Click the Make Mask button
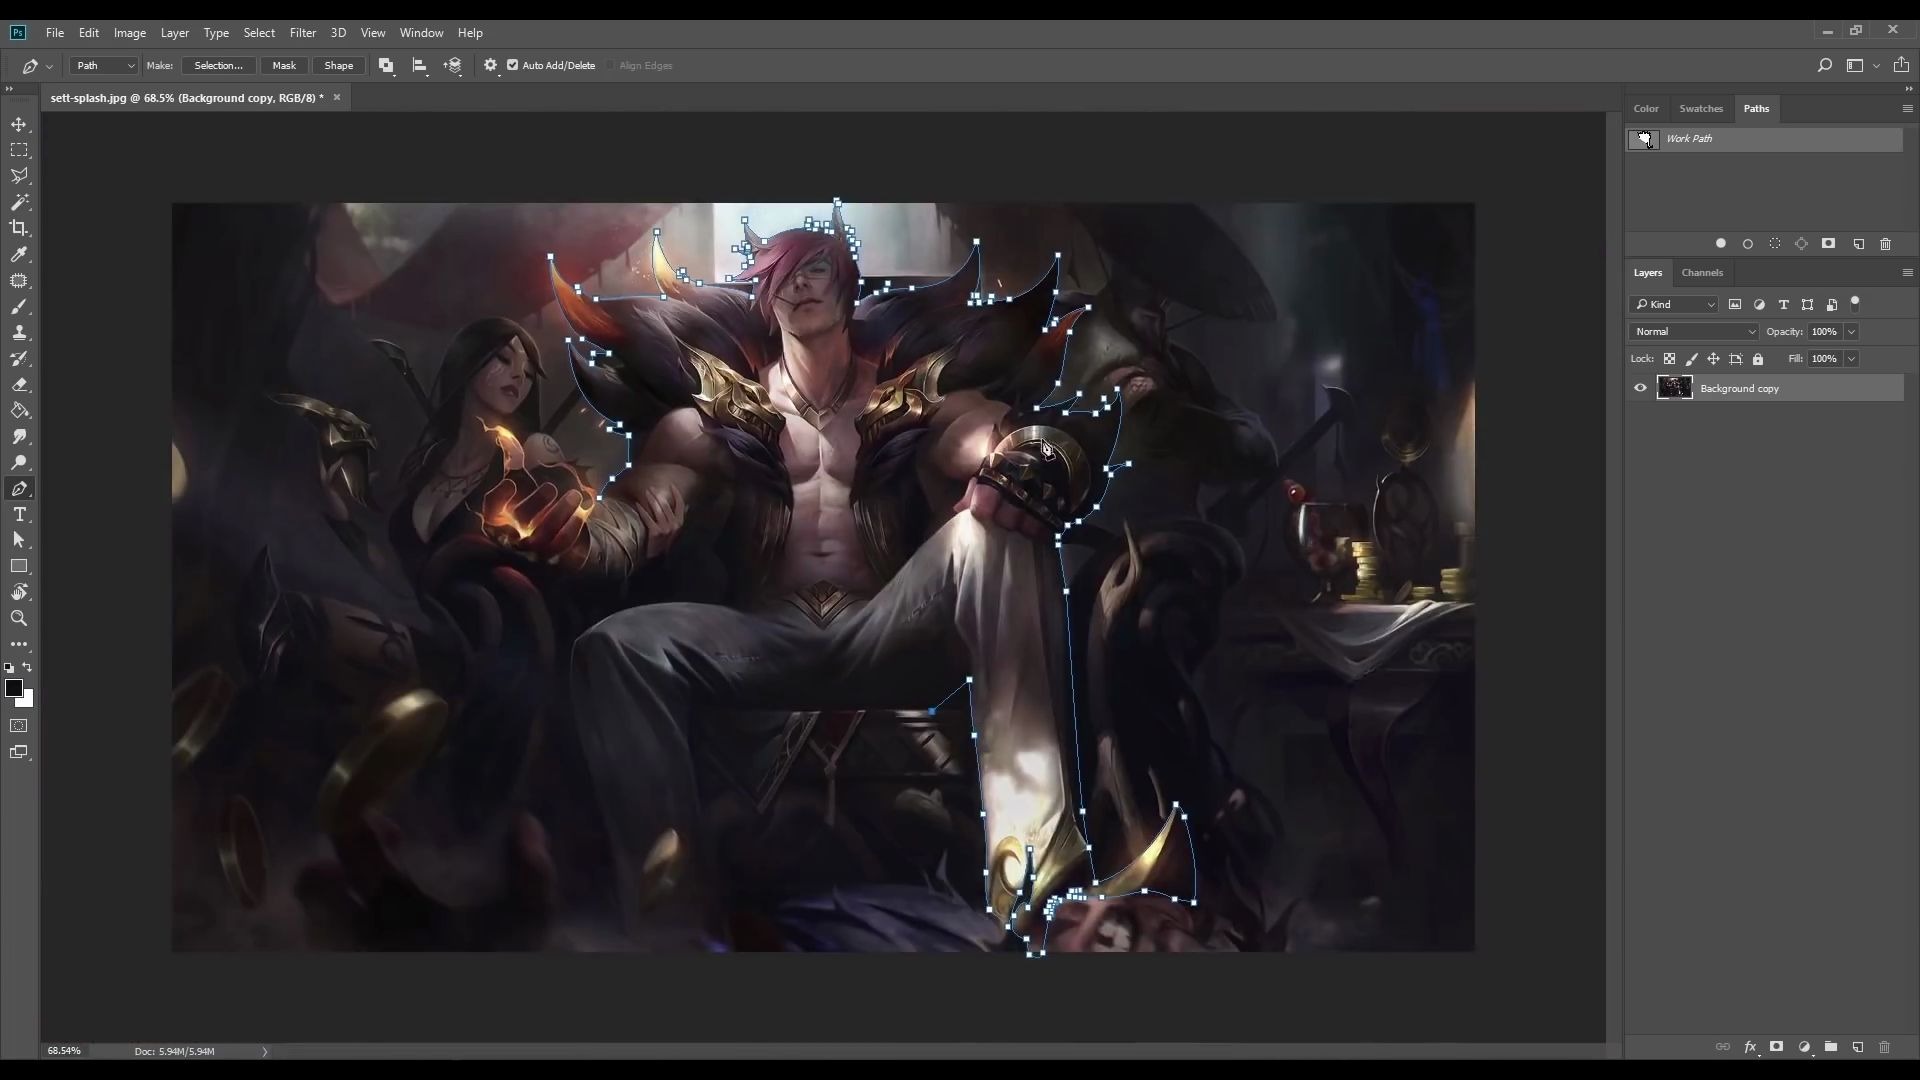This screenshot has width=1920, height=1080. pyautogui.click(x=284, y=65)
